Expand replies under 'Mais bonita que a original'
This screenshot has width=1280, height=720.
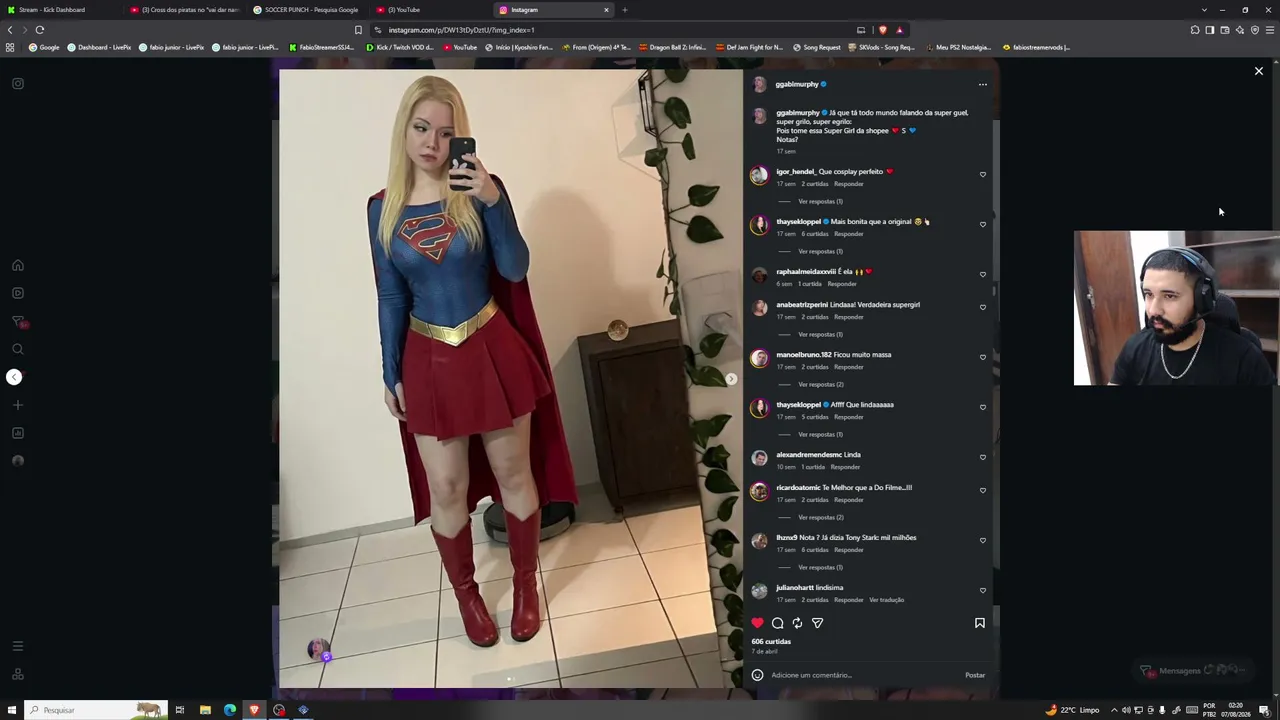point(820,251)
